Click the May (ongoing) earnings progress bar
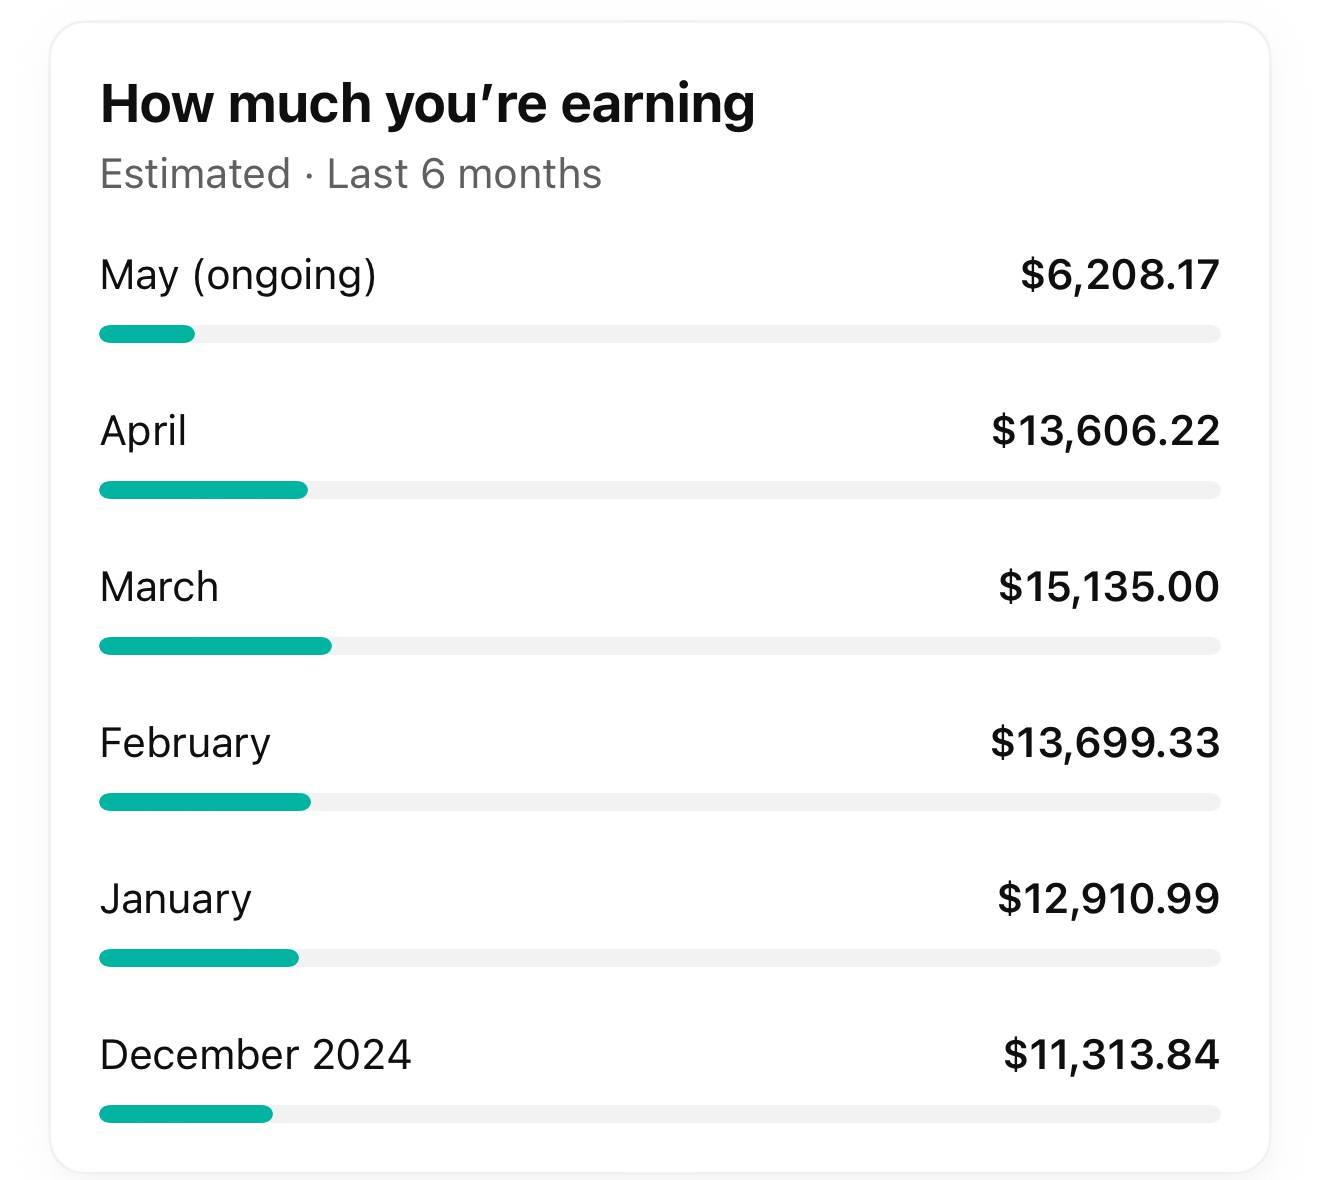The height and width of the screenshot is (1180, 1320). 660,334
